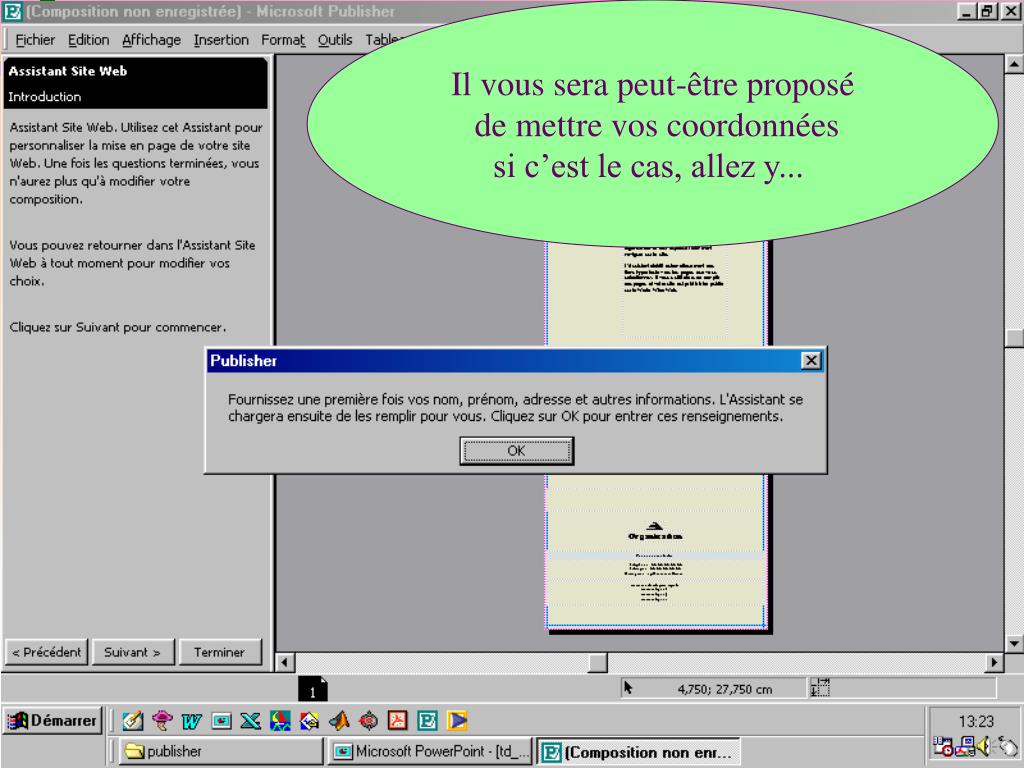The width and height of the screenshot is (1024, 768).
Task: Launch MATLAB from quick launch bar
Action: pos(339,720)
